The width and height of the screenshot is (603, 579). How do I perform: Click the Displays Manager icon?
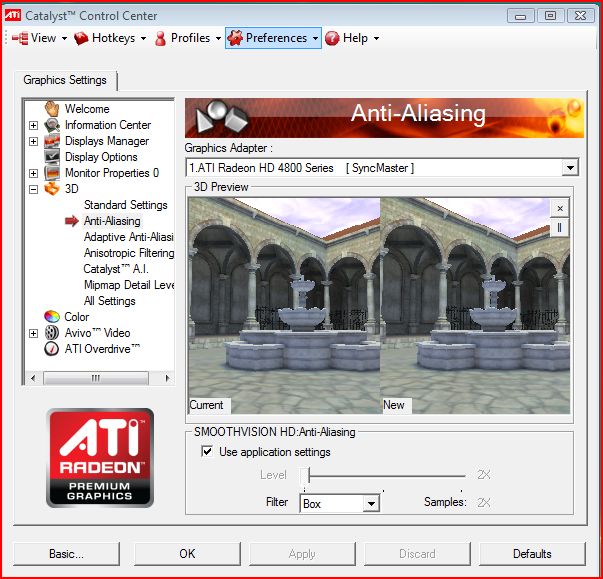[52, 141]
